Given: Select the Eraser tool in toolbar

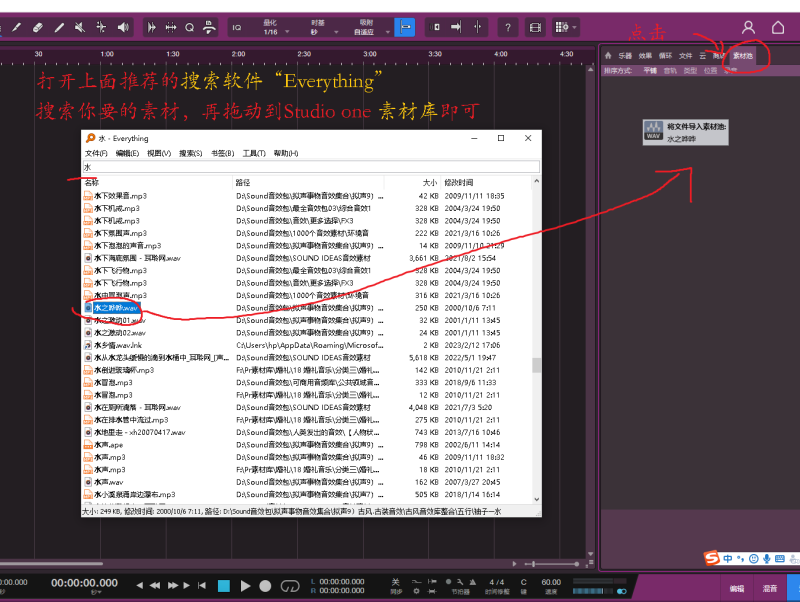Looking at the screenshot, I should (x=37, y=27).
